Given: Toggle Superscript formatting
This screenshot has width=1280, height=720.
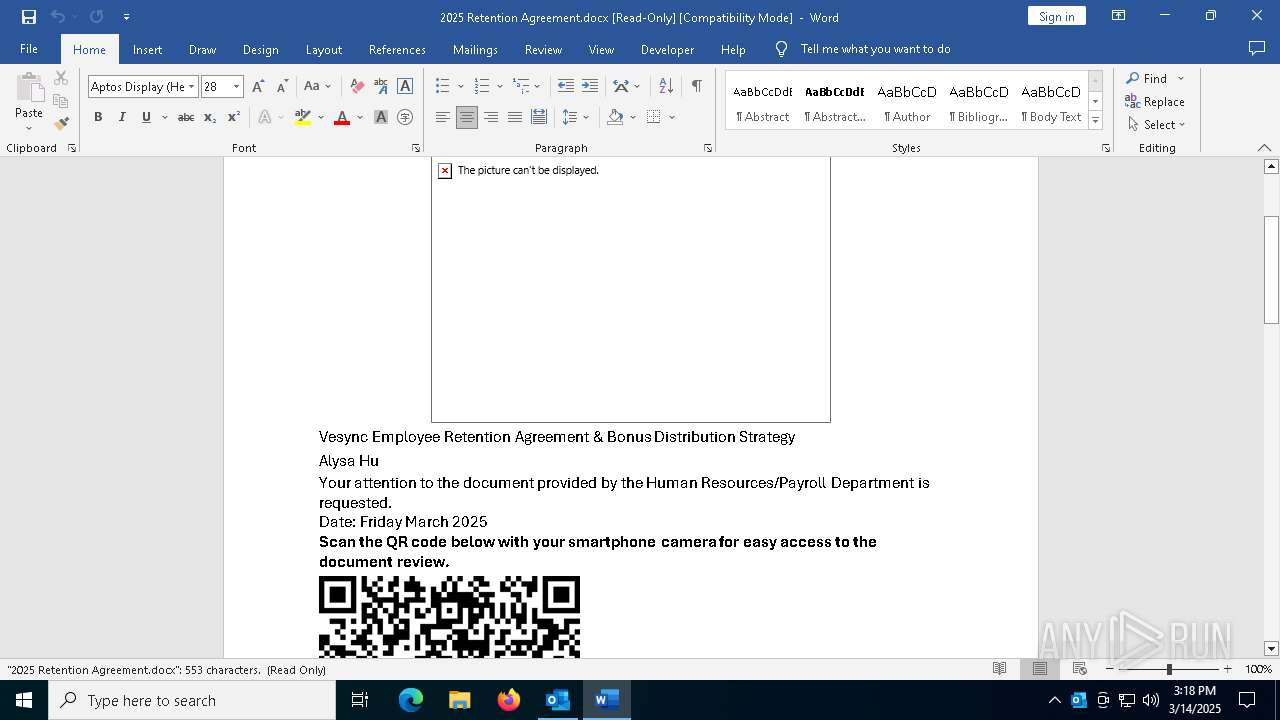Looking at the screenshot, I should 234,117.
